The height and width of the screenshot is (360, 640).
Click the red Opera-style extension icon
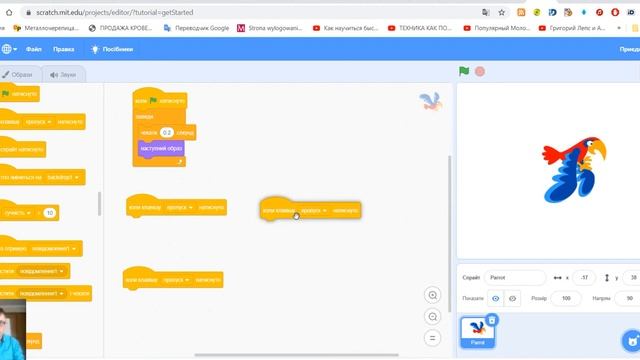pyautogui.click(x=615, y=12)
